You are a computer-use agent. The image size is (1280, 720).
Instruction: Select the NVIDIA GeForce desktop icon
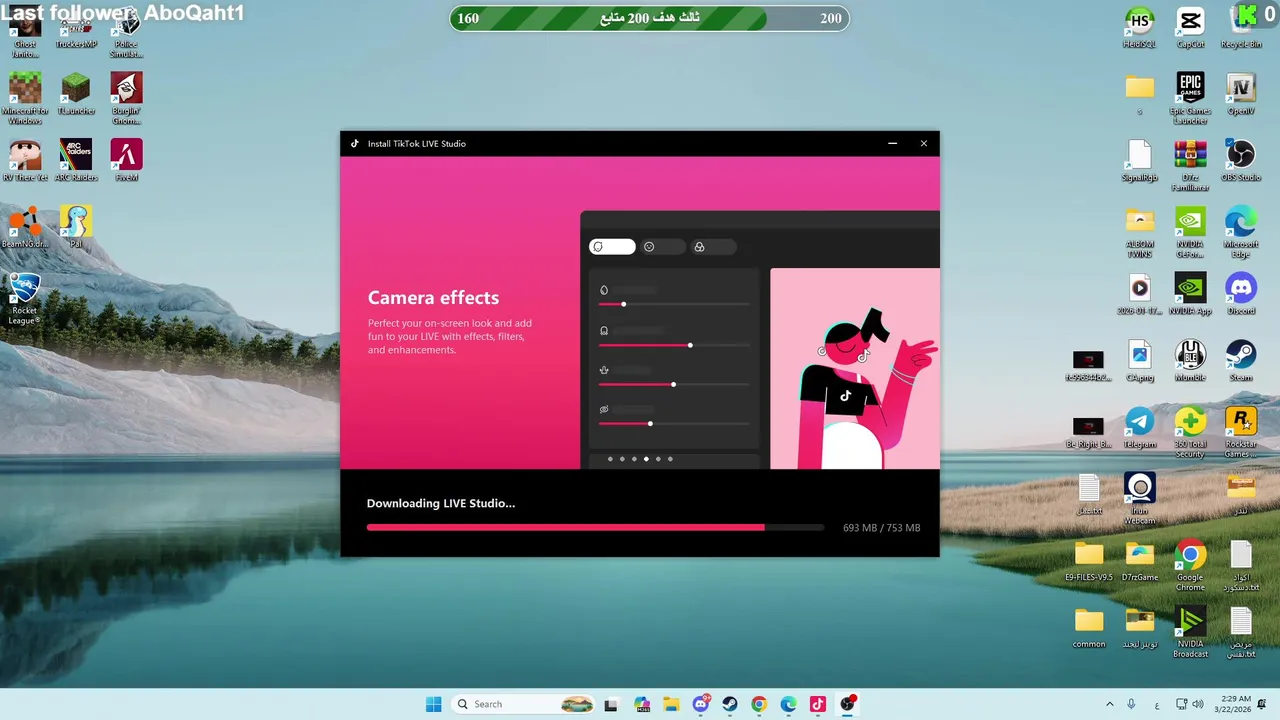1190,232
